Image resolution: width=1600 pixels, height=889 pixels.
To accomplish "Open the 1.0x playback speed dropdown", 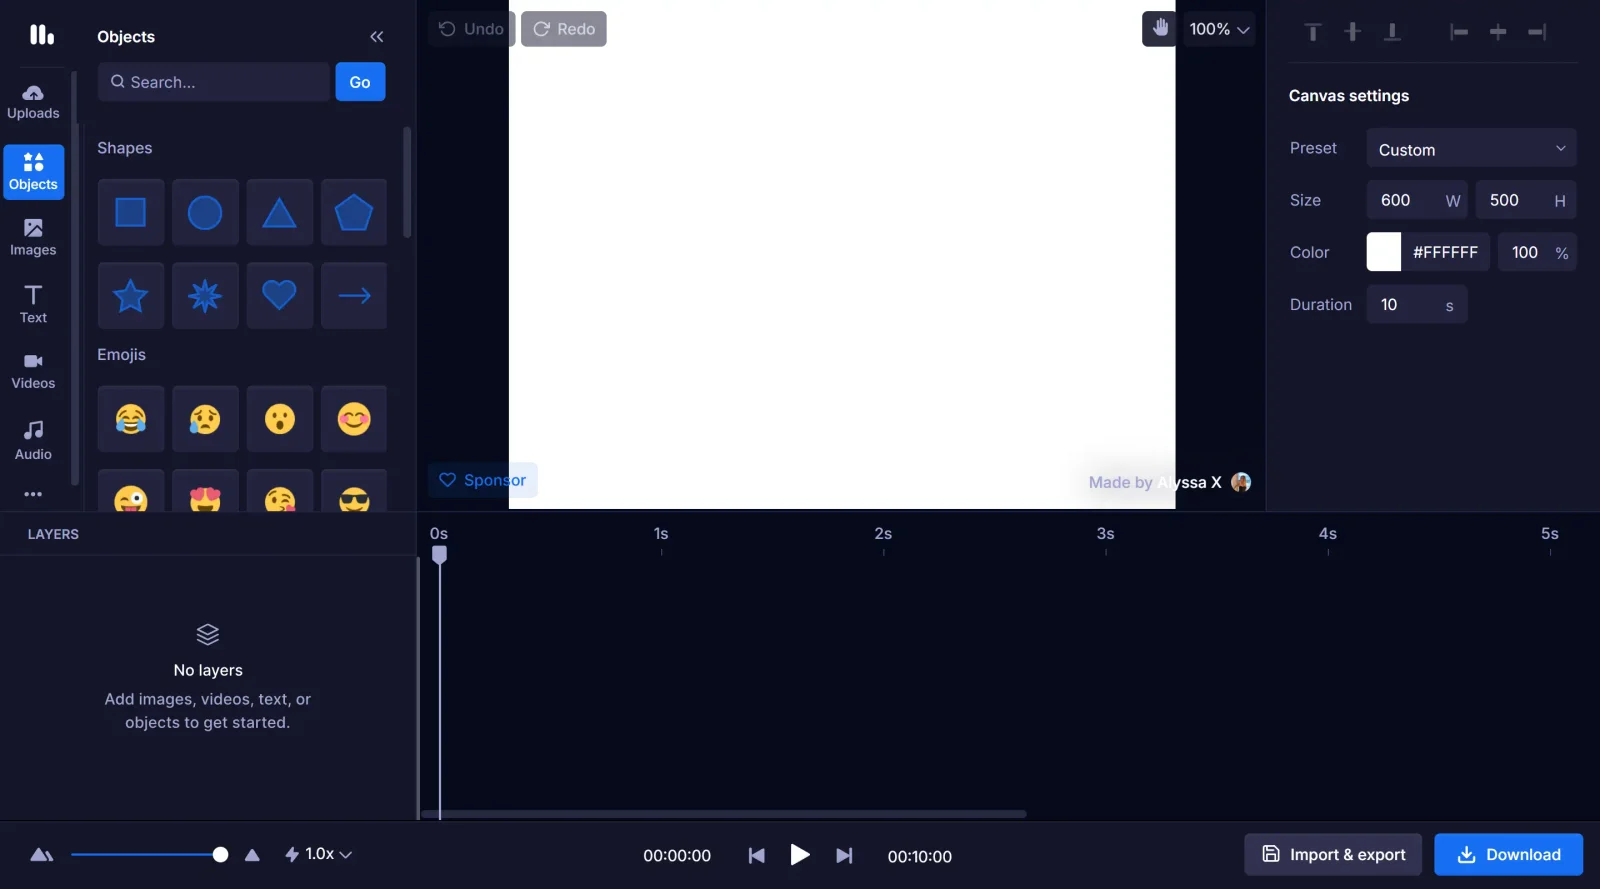I will 318,854.
